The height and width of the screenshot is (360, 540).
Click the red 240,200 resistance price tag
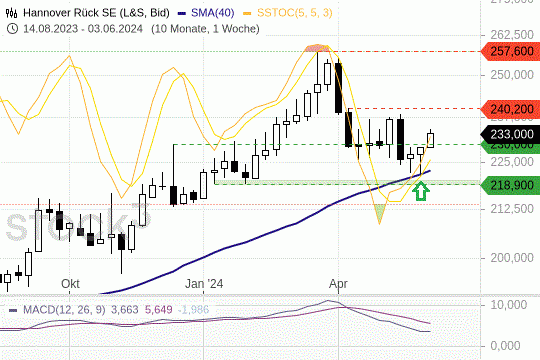coord(510,109)
